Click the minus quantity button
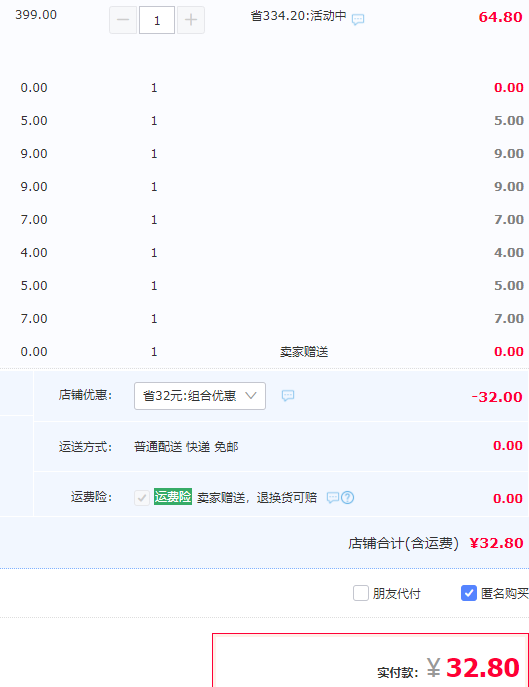Viewport: 529px width, 687px height. point(123,20)
